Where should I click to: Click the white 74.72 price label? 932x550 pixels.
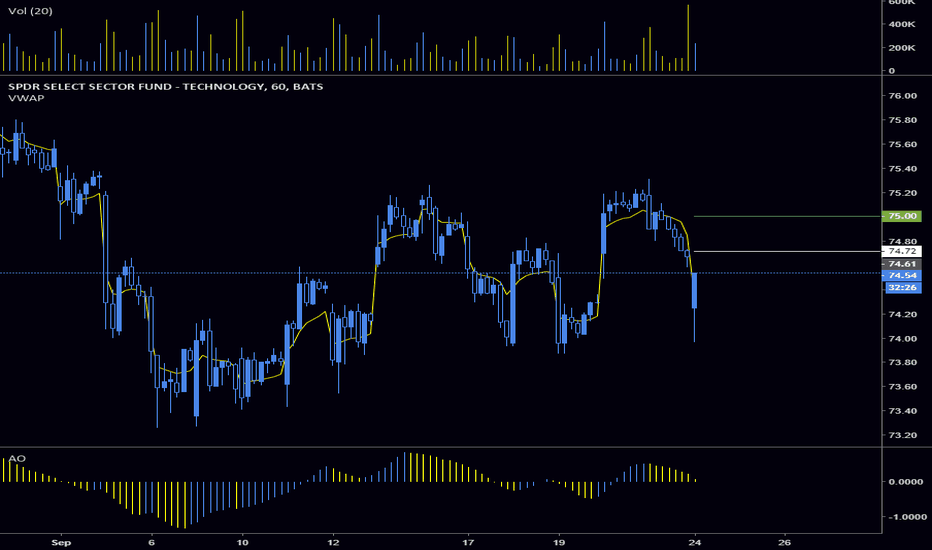tap(902, 252)
